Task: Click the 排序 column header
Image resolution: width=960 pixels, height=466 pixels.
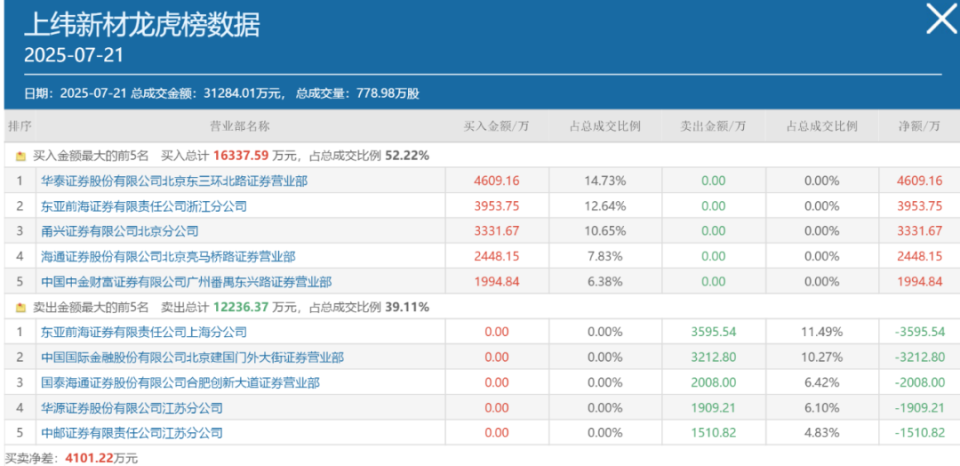Action: click(20, 126)
